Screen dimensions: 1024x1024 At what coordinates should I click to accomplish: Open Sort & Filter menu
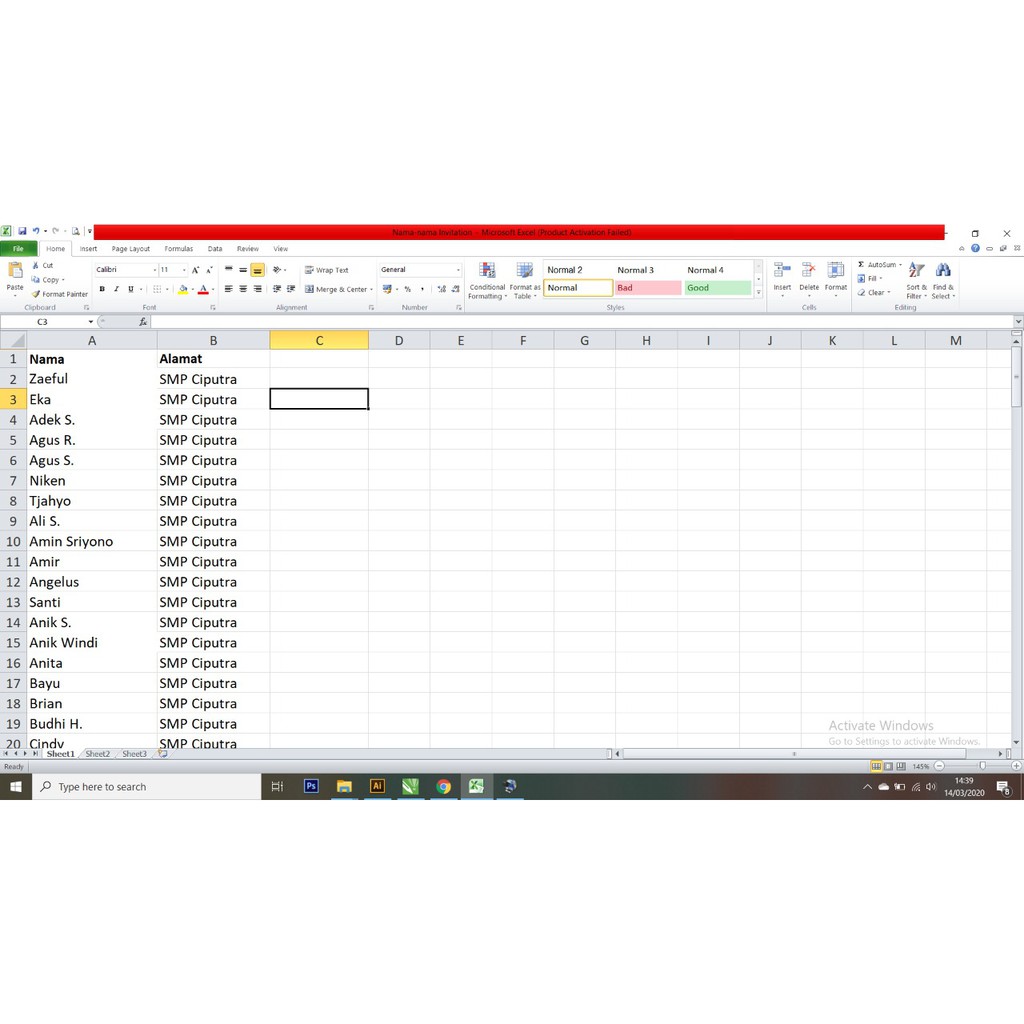click(x=916, y=281)
